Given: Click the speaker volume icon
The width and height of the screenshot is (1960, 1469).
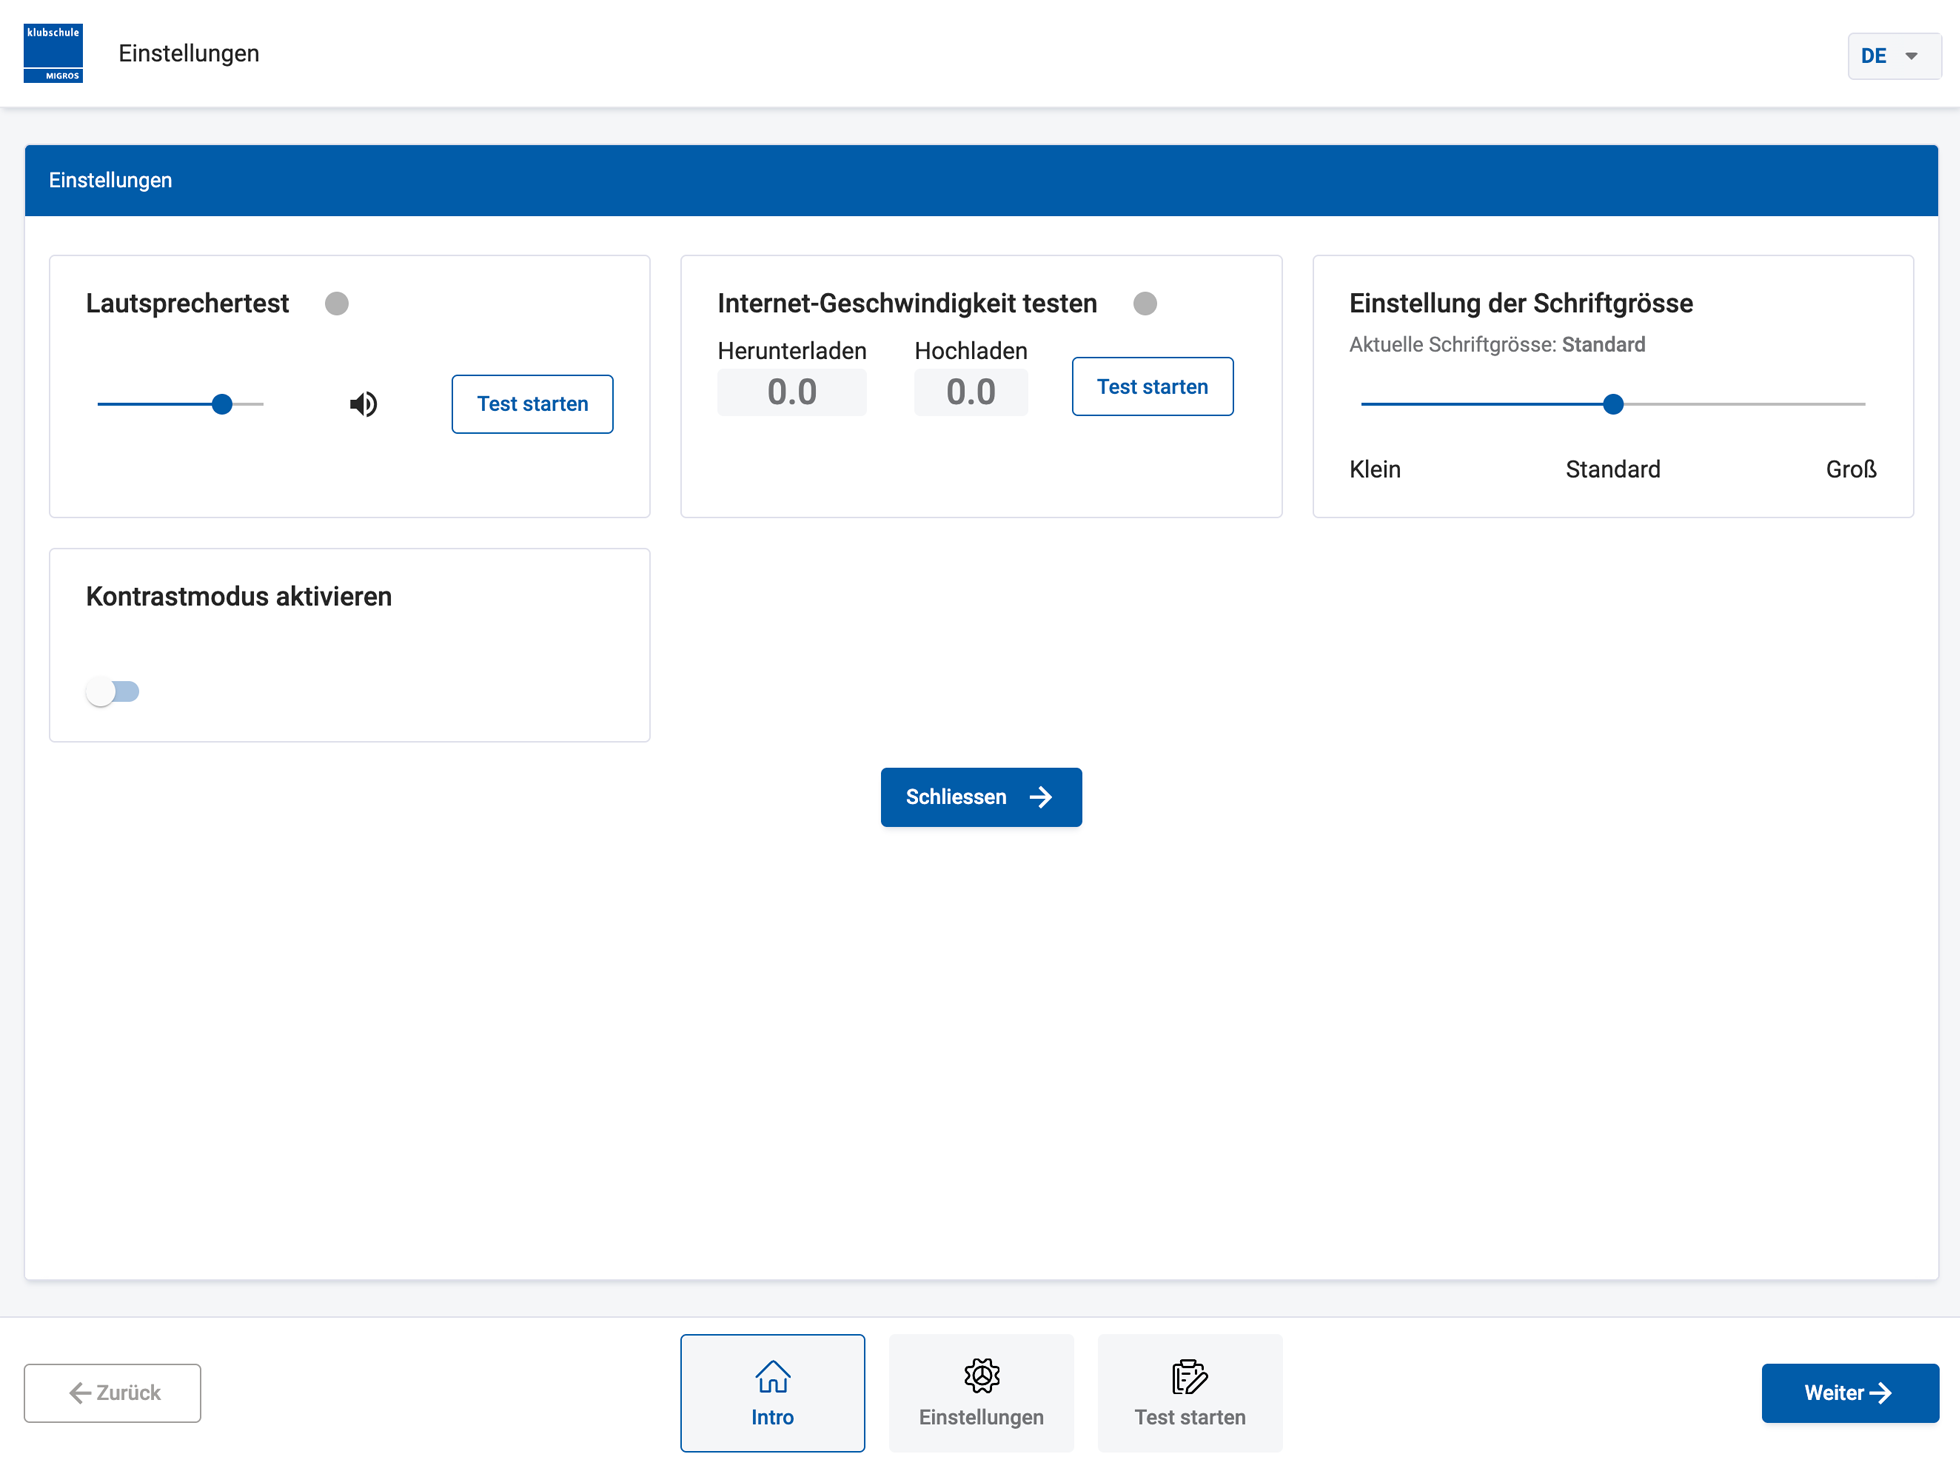Looking at the screenshot, I should [x=363, y=404].
